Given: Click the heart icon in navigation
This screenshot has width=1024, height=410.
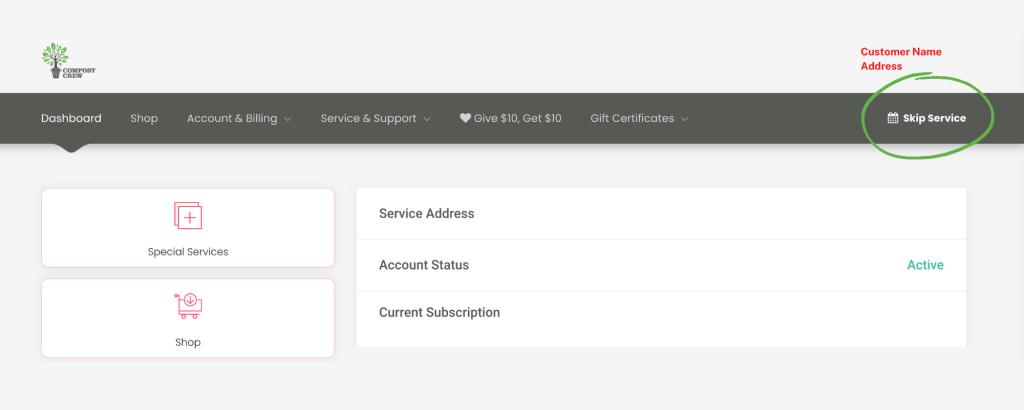Looking at the screenshot, I should click(x=465, y=118).
